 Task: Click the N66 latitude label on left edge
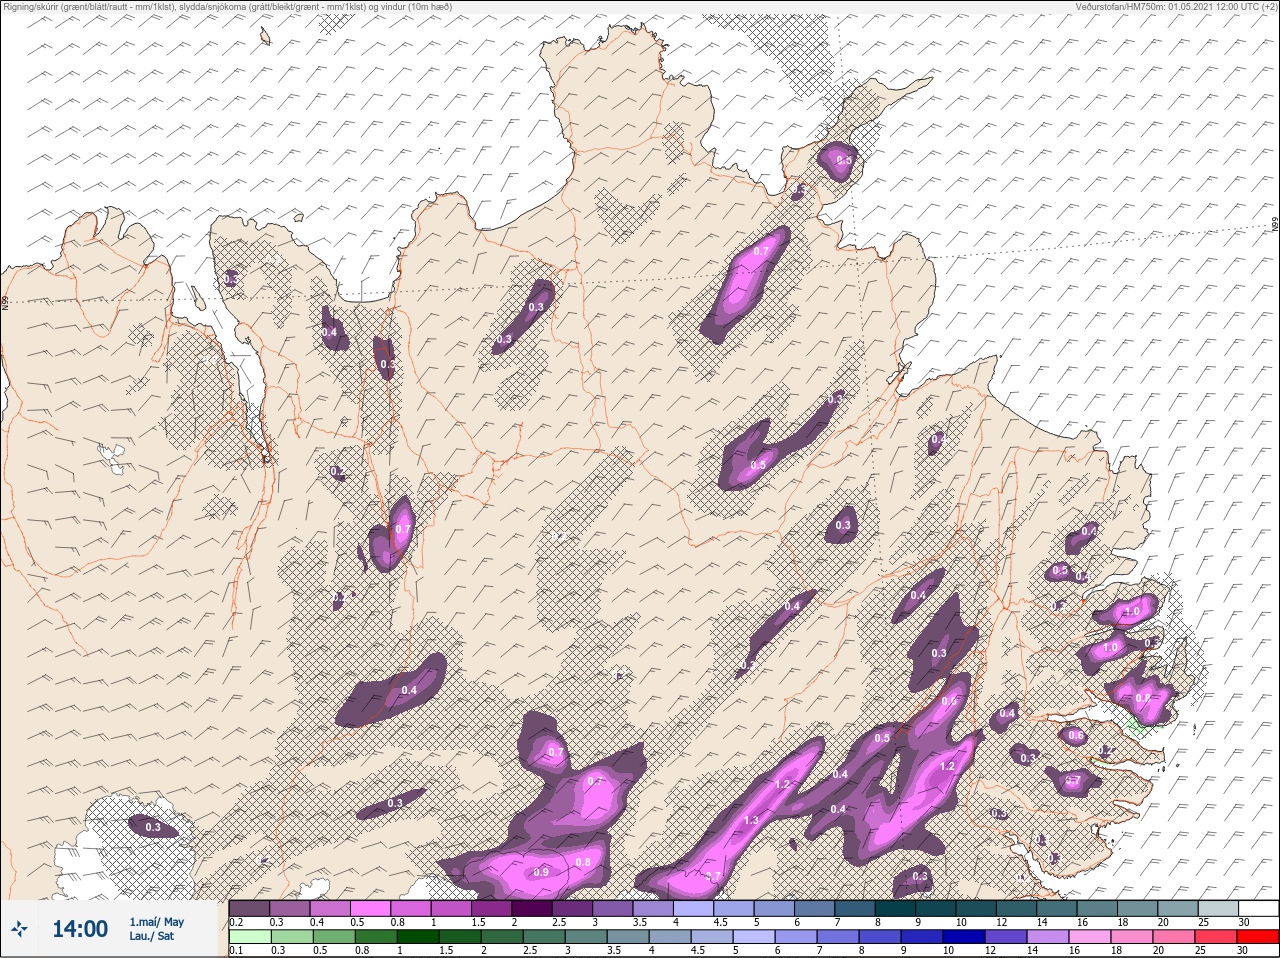[5, 303]
